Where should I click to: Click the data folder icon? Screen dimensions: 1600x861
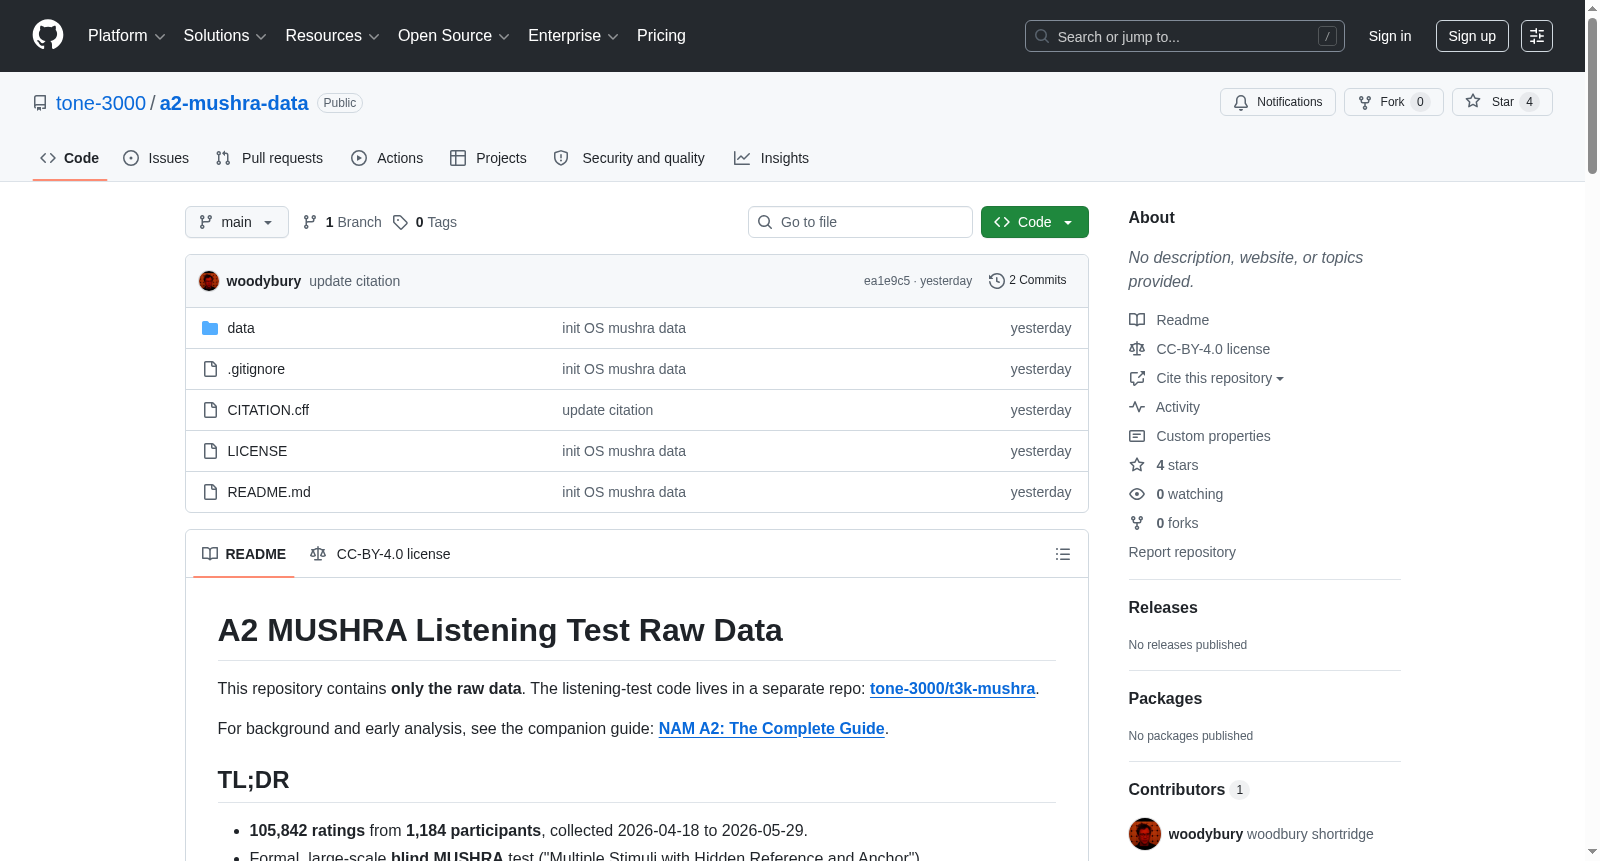[210, 328]
